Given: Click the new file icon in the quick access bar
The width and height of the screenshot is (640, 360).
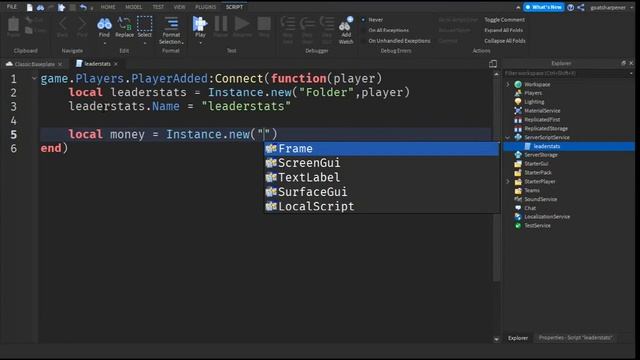Looking at the screenshot, I should (29, 7).
